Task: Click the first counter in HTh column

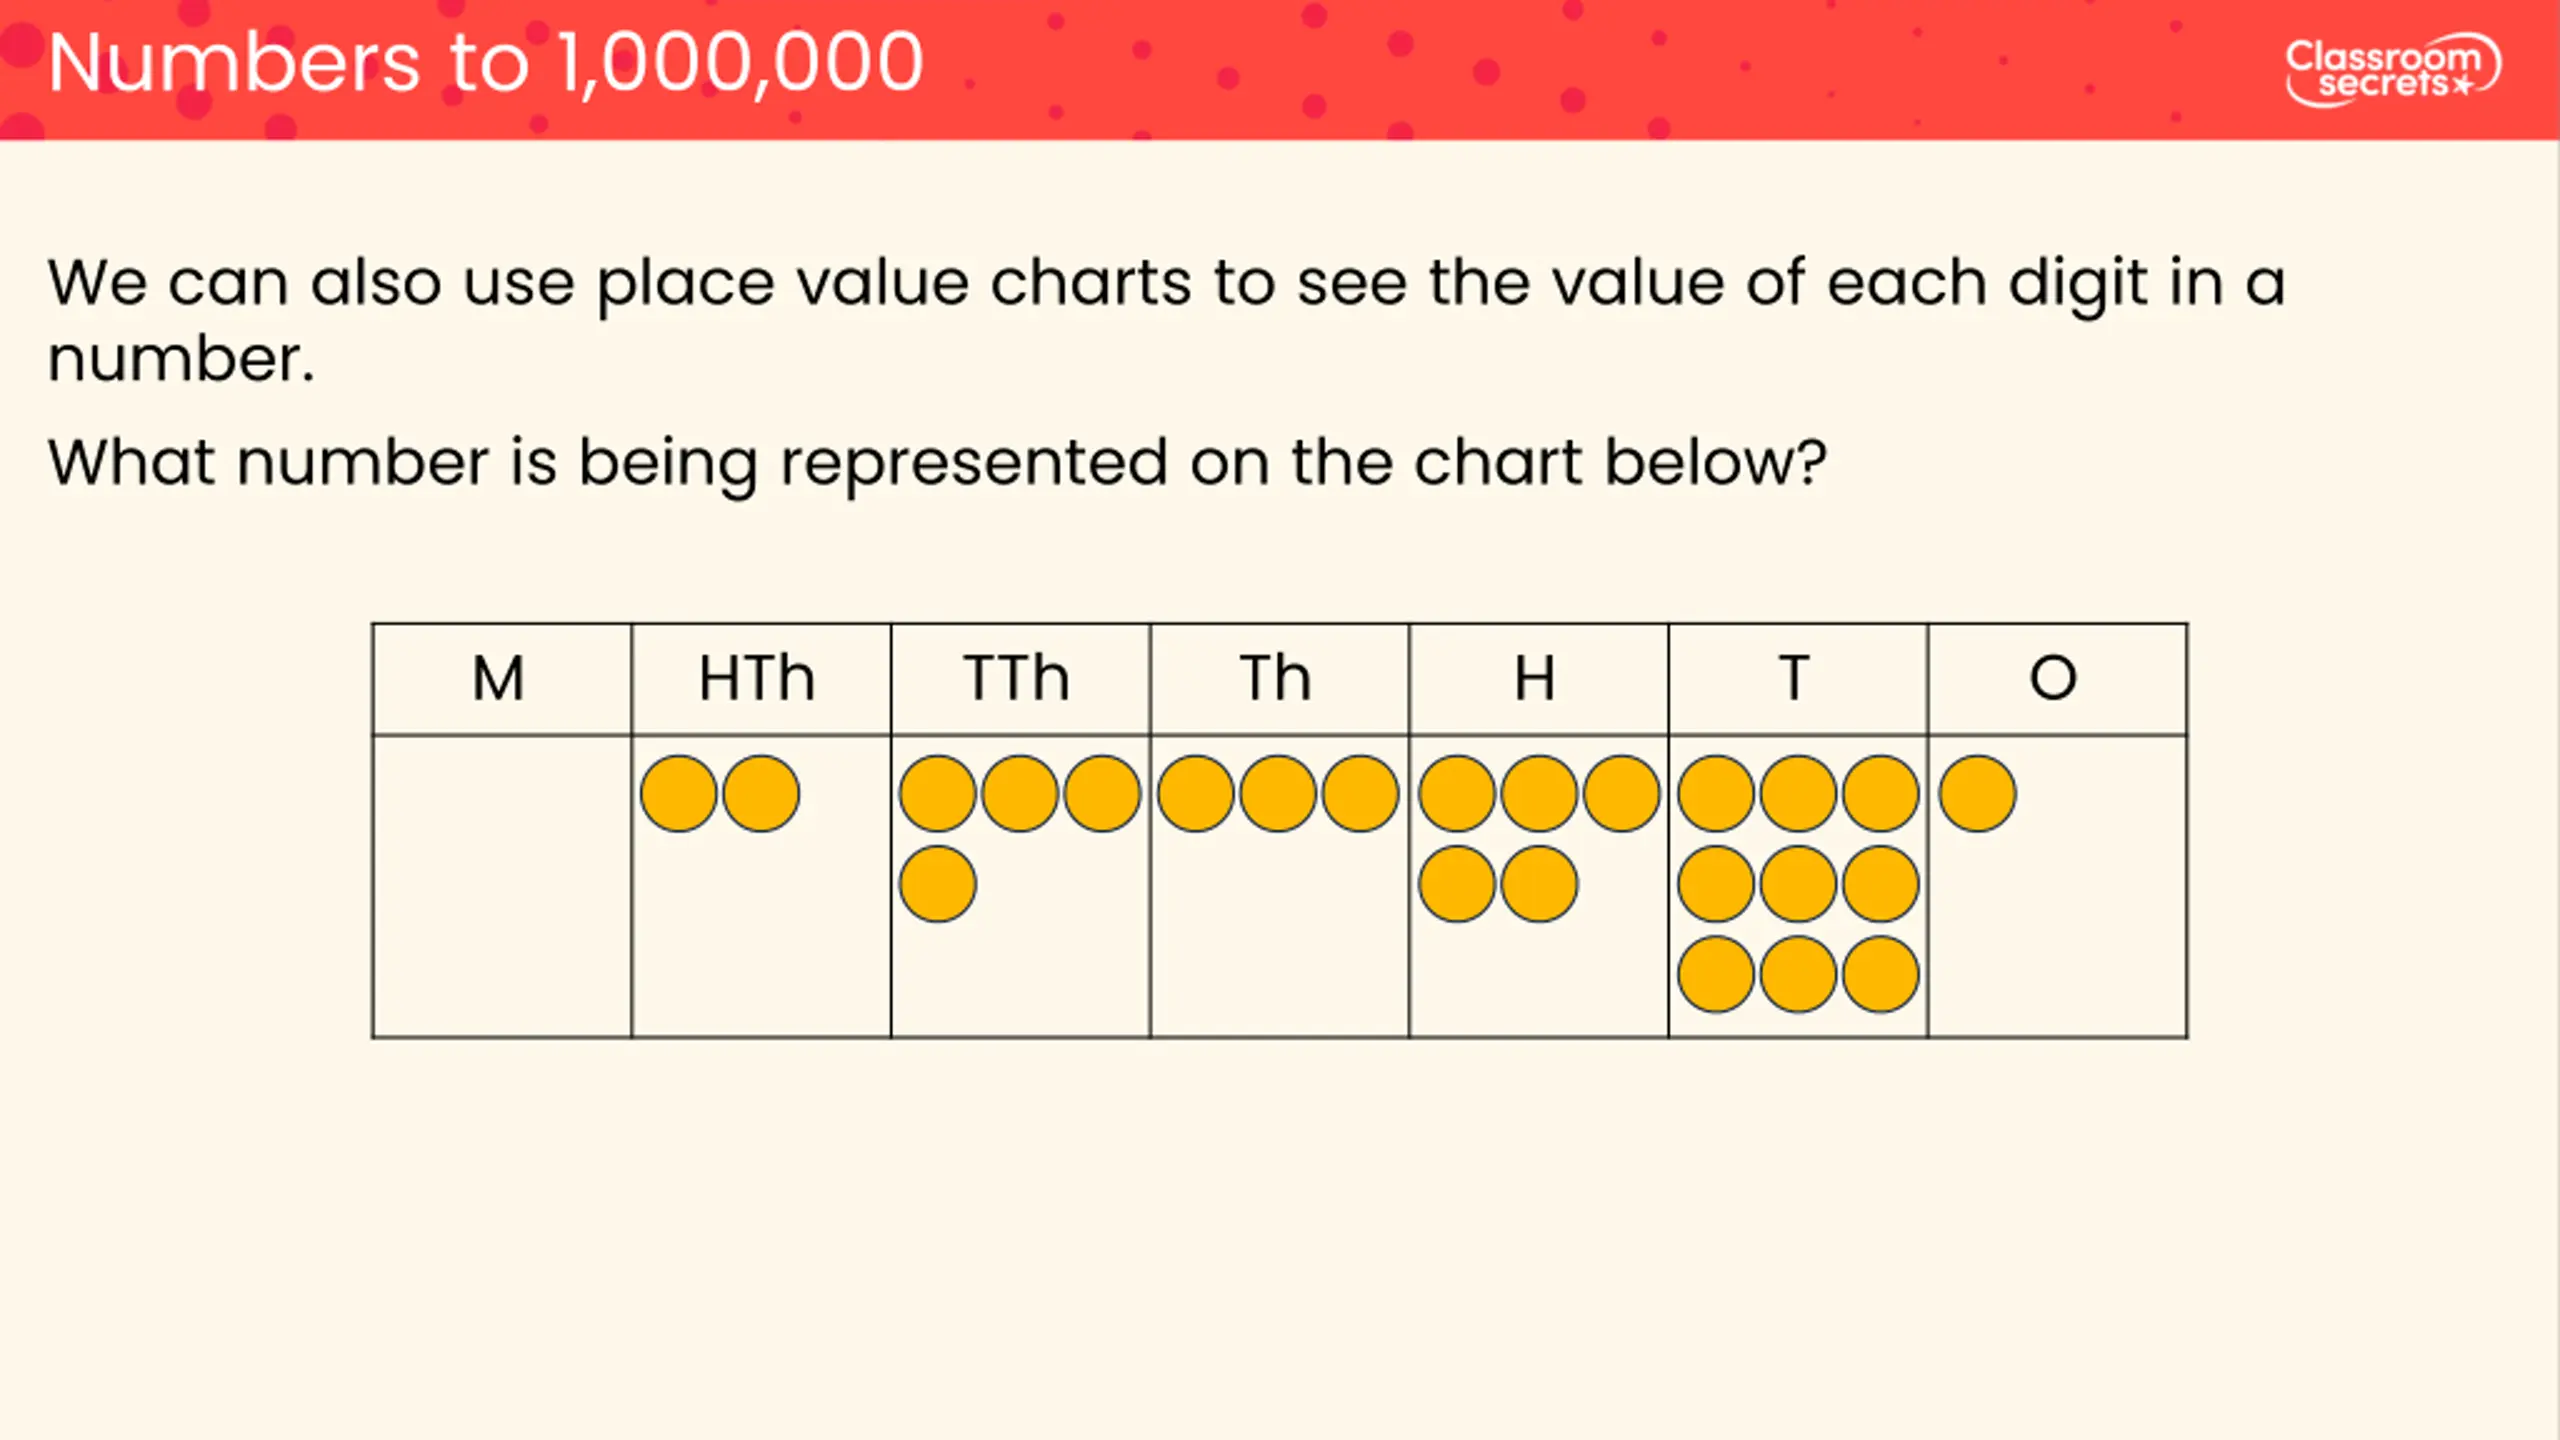Action: tap(679, 794)
